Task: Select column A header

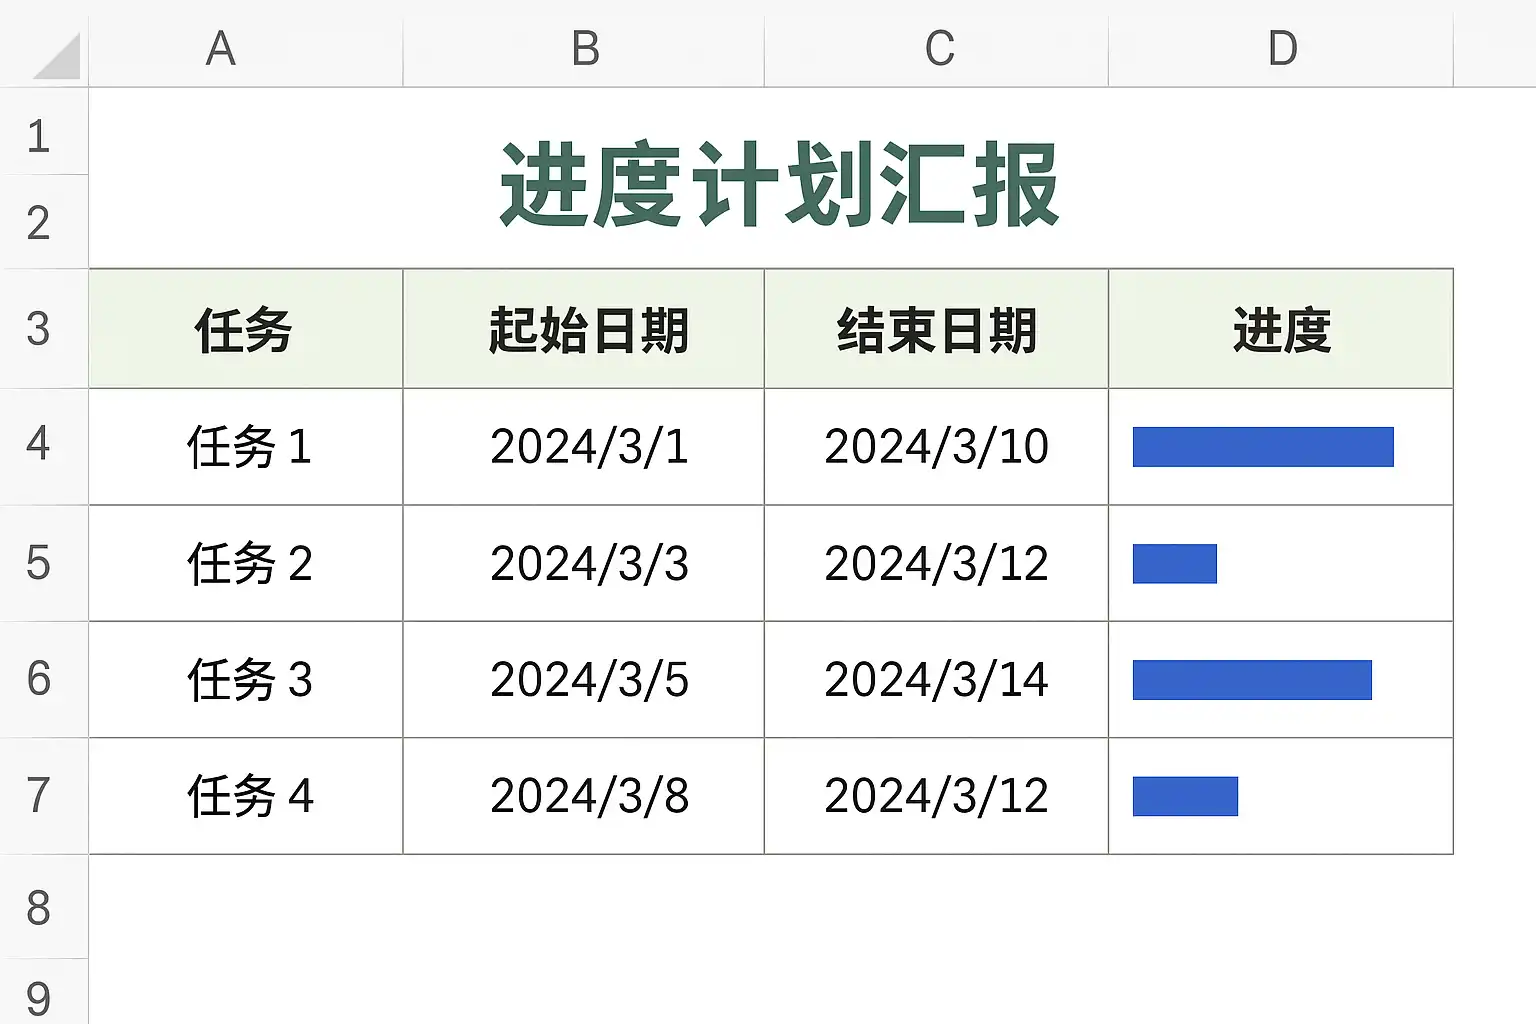Action: pyautogui.click(x=221, y=48)
